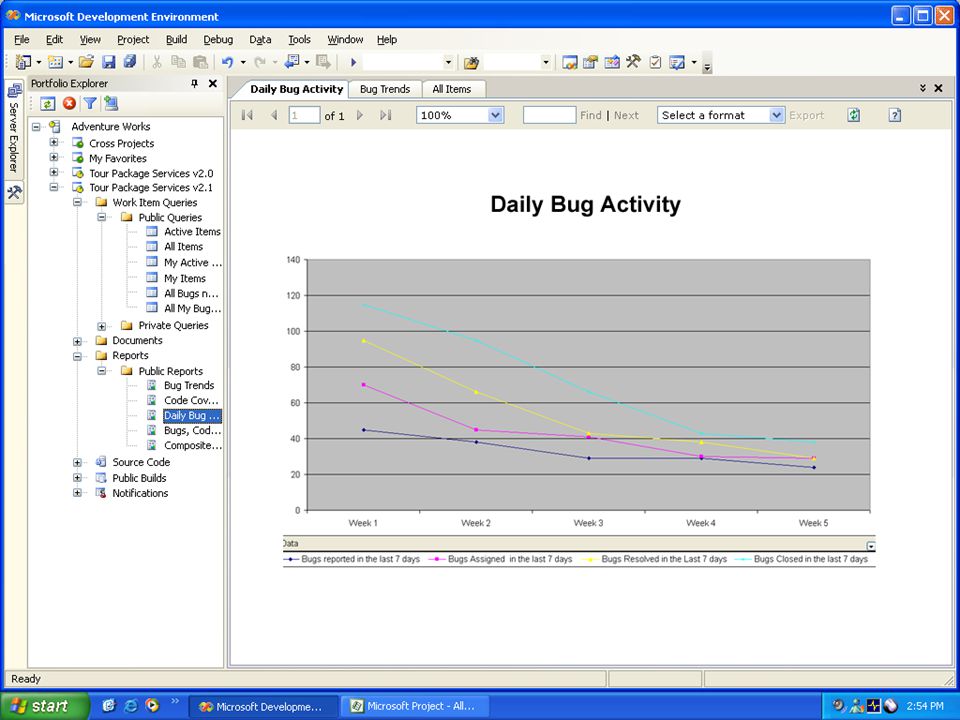
Task: Click the New Project toolbar icon
Action: click(23, 62)
